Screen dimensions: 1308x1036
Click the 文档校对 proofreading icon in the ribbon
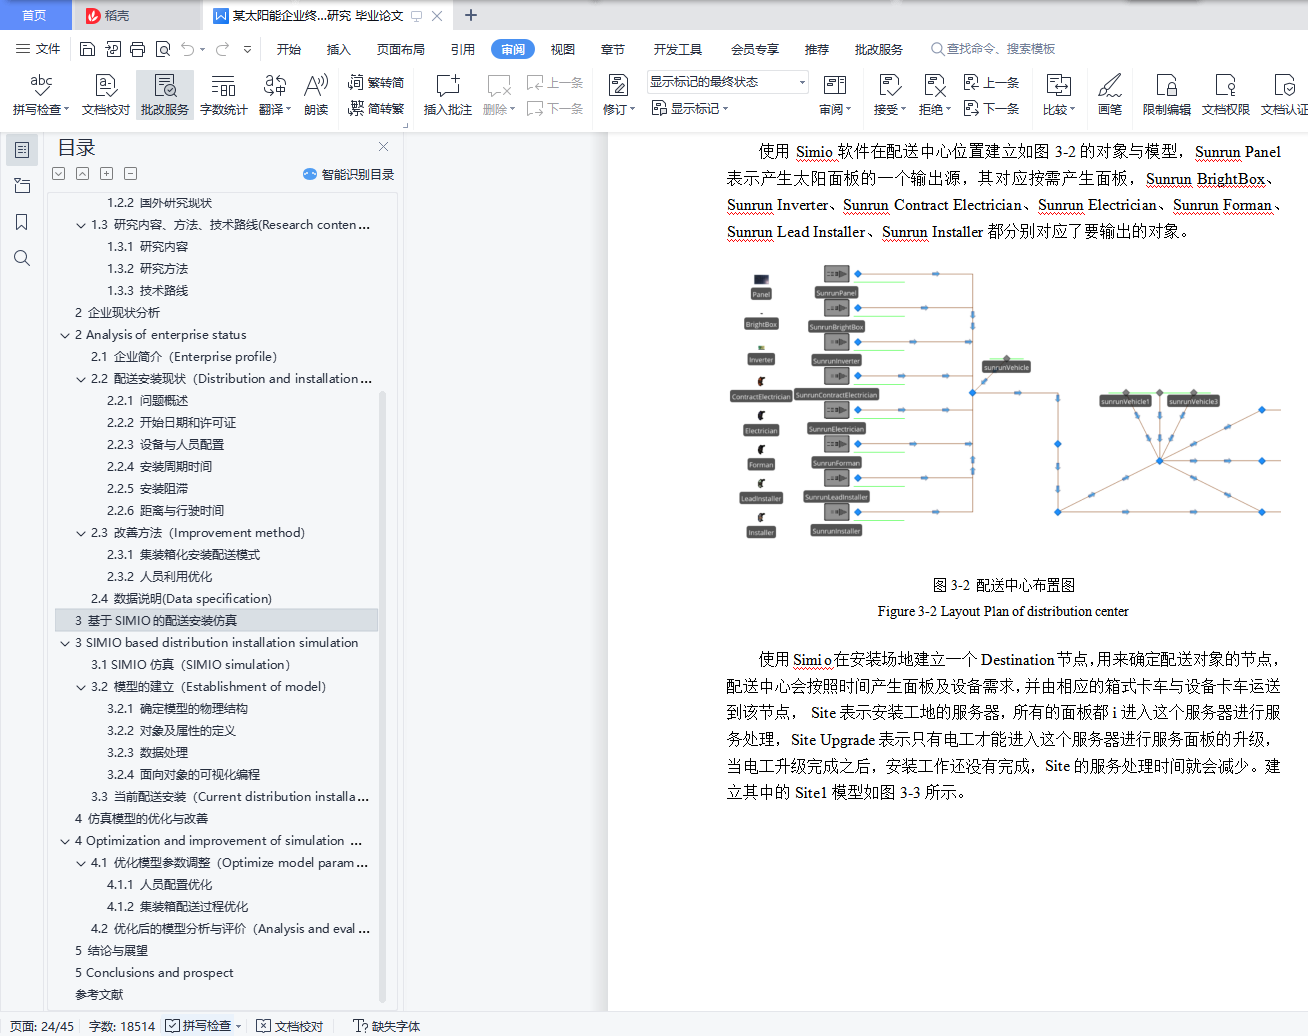(106, 95)
